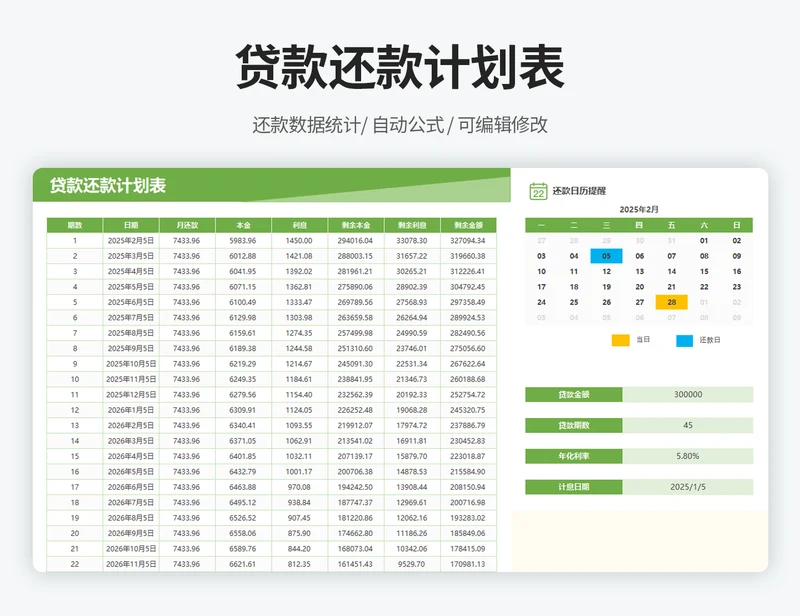The image size is (800, 616).
Task: Select remaining principal cell 226252.48
Action: tap(356, 410)
